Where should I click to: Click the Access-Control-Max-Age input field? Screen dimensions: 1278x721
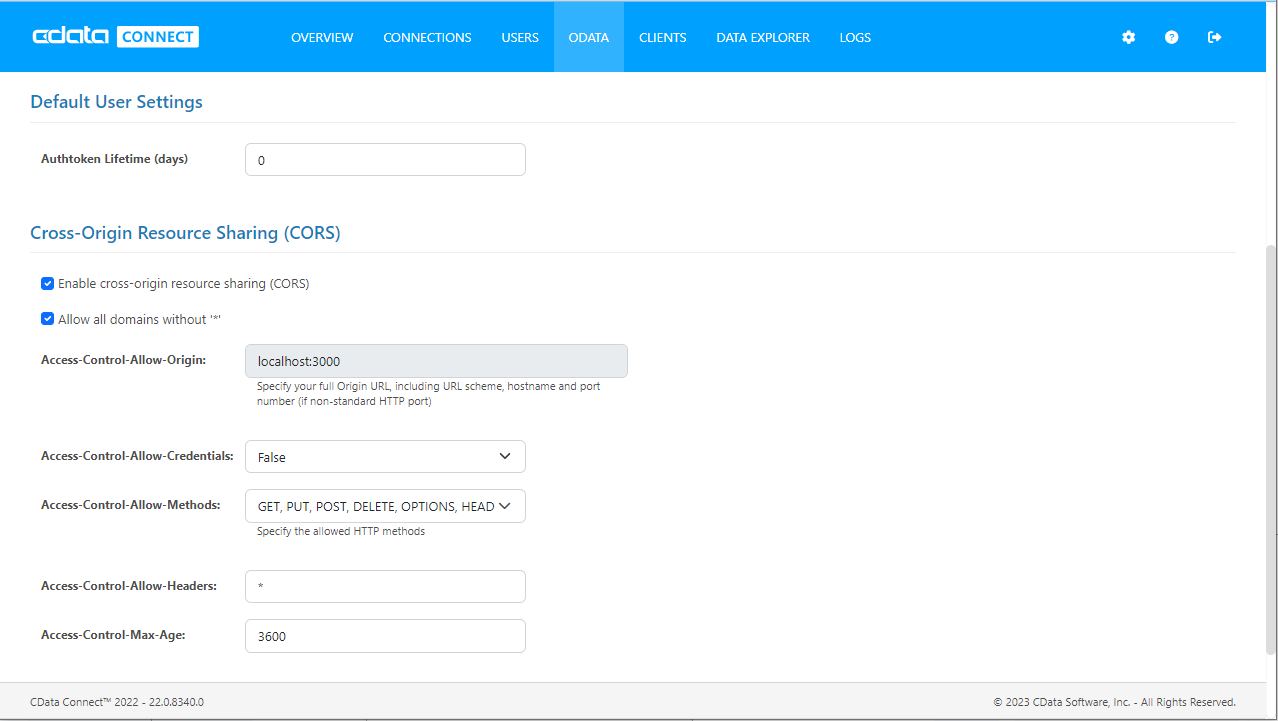click(x=385, y=636)
